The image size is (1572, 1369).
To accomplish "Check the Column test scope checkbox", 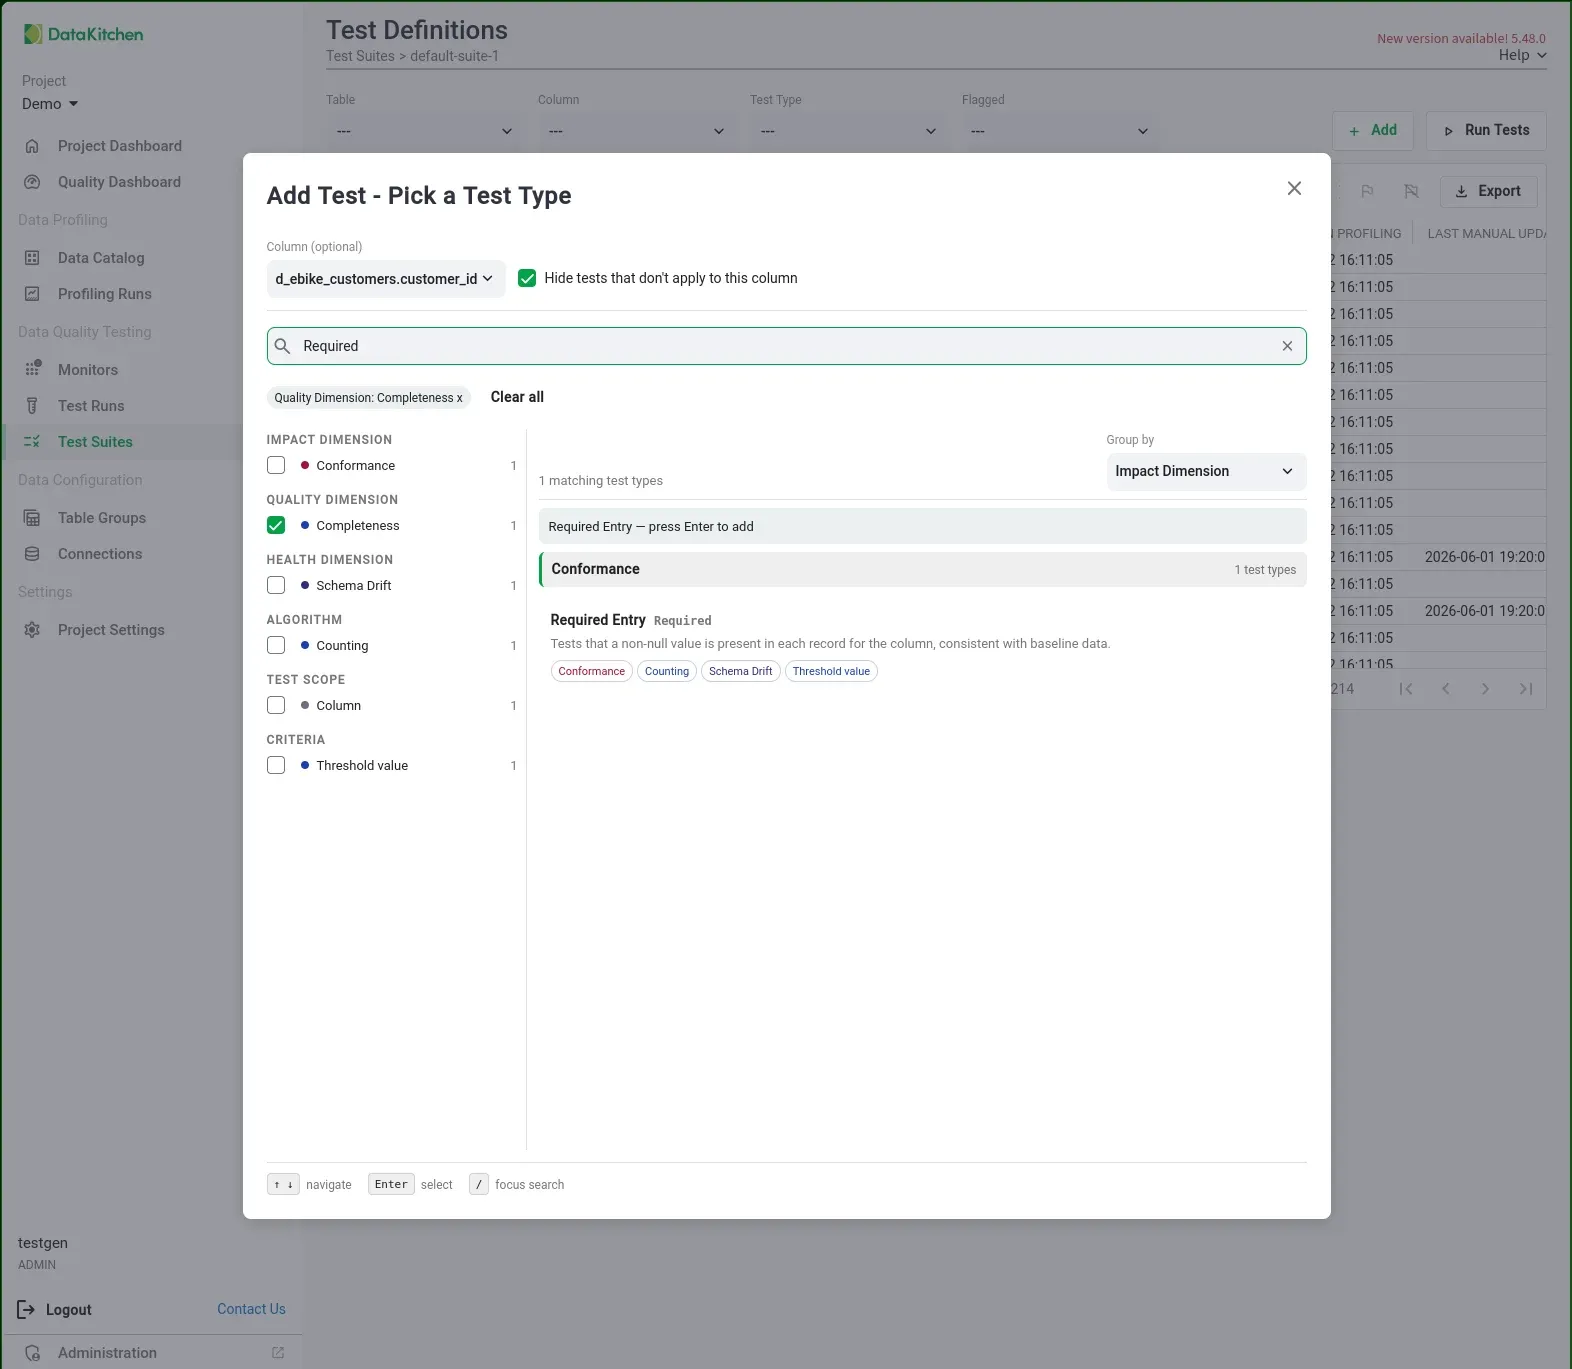I will [x=276, y=705].
